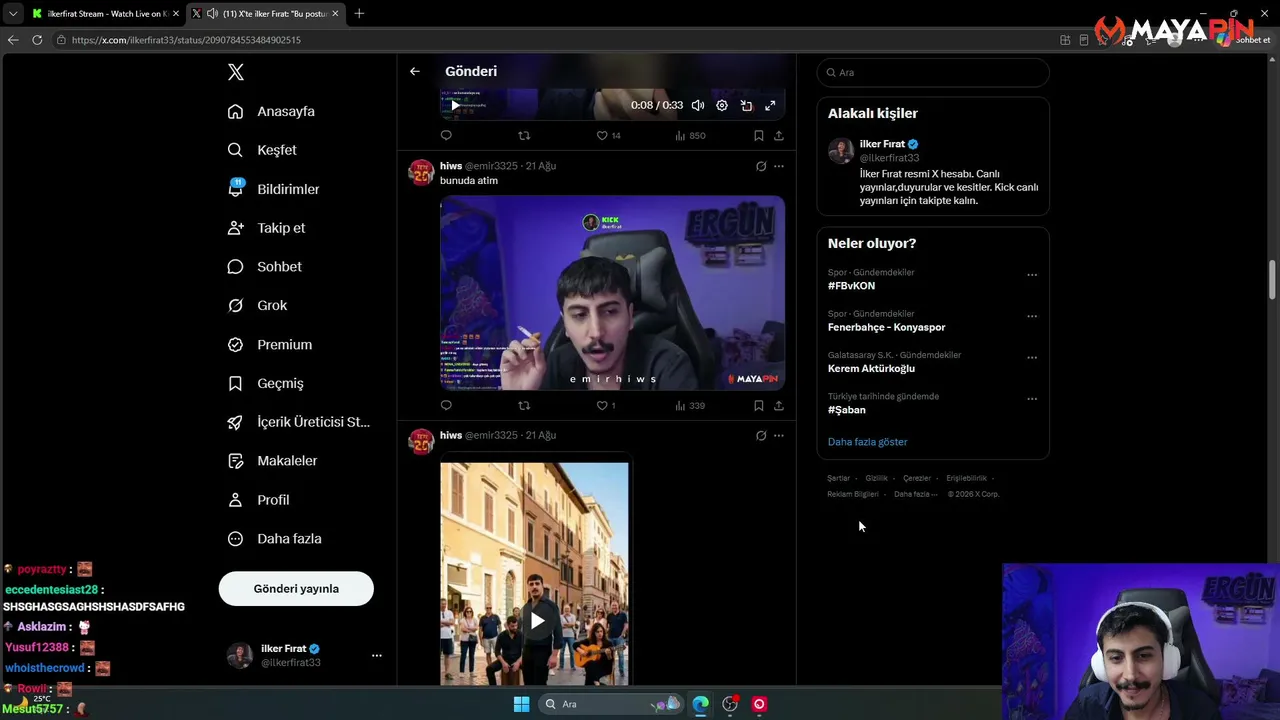Open more options for the "bunuda atim" post
Viewport: 1280px width, 720px height.
[x=779, y=166]
